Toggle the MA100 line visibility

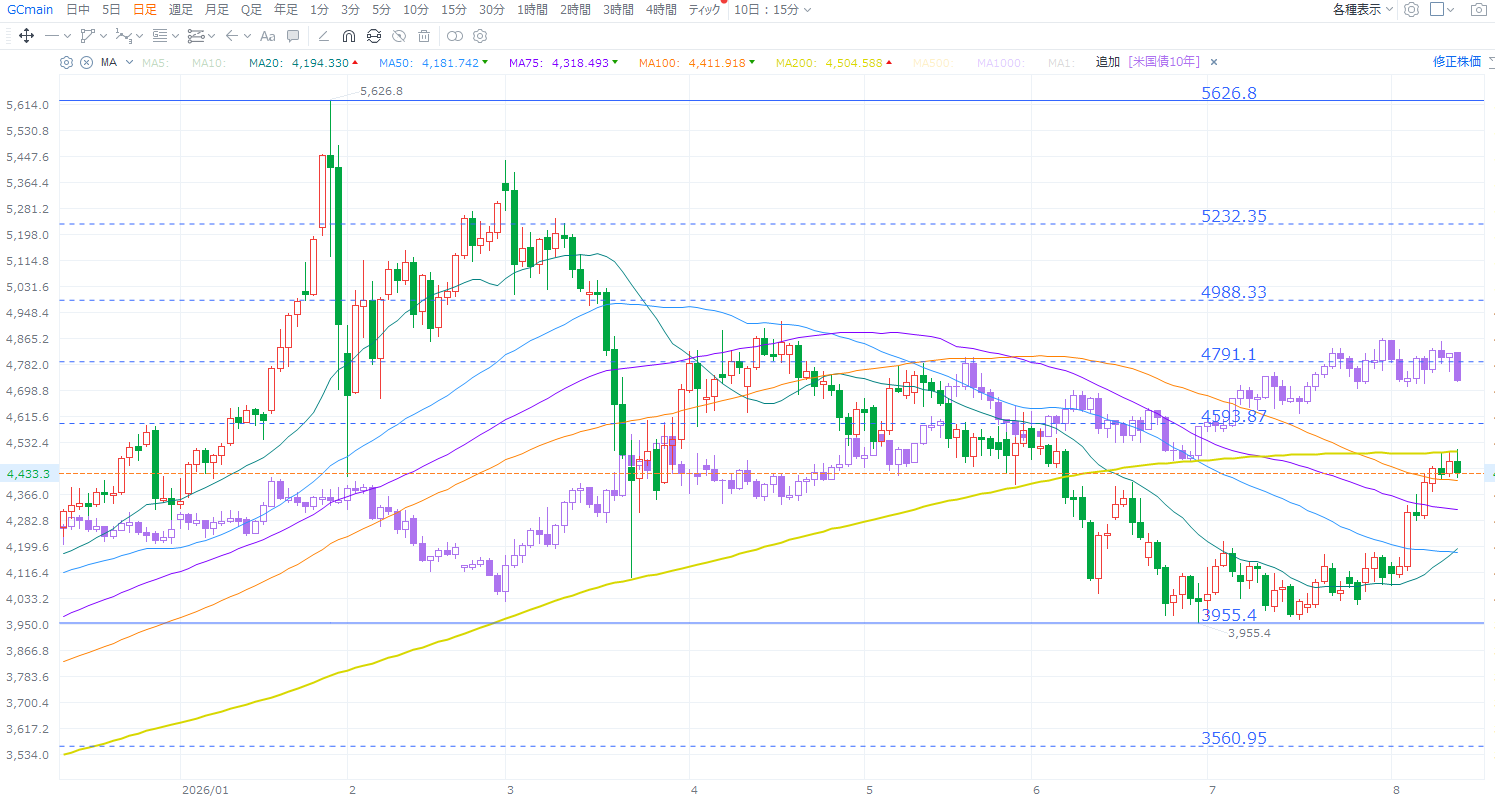(695, 62)
